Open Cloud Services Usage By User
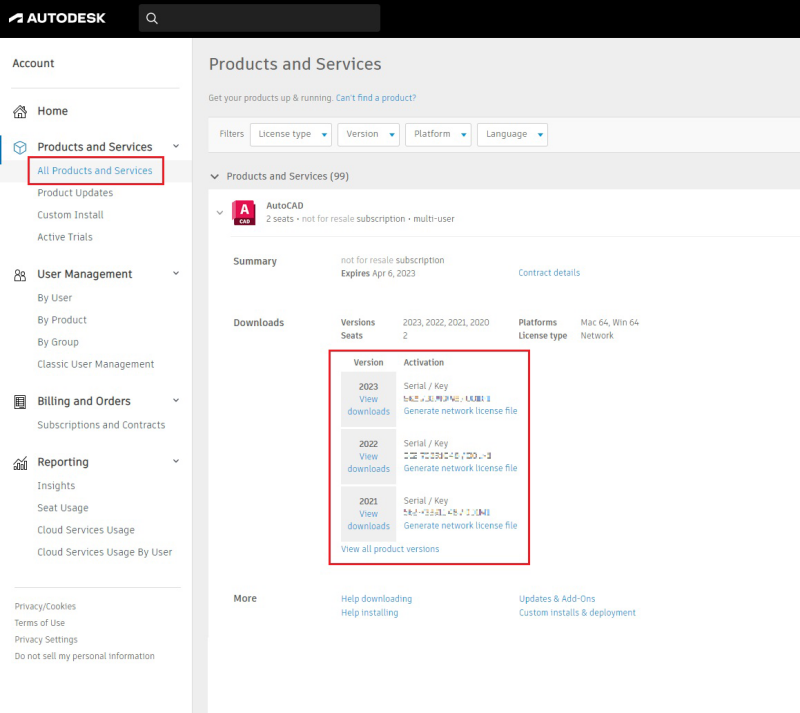The height and width of the screenshot is (713, 800). pyautogui.click(x=105, y=552)
